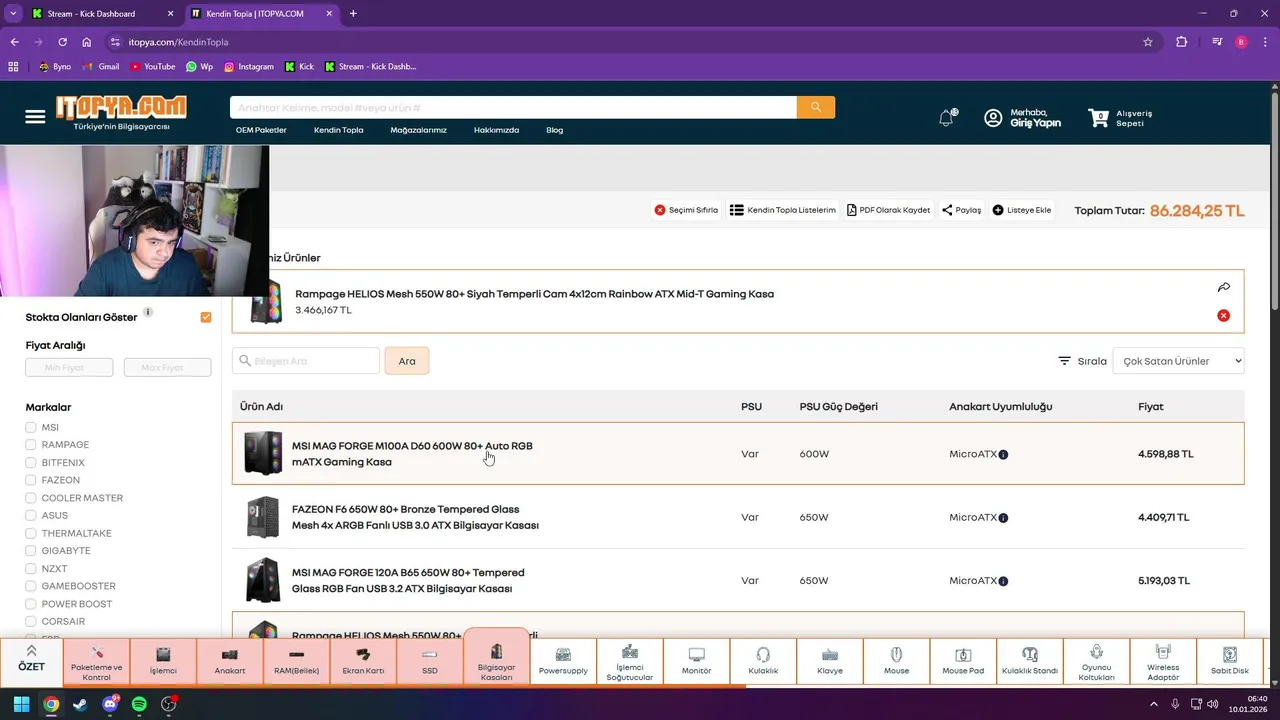Click Listeye Ekle button
1280x720 pixels.
1022,210
